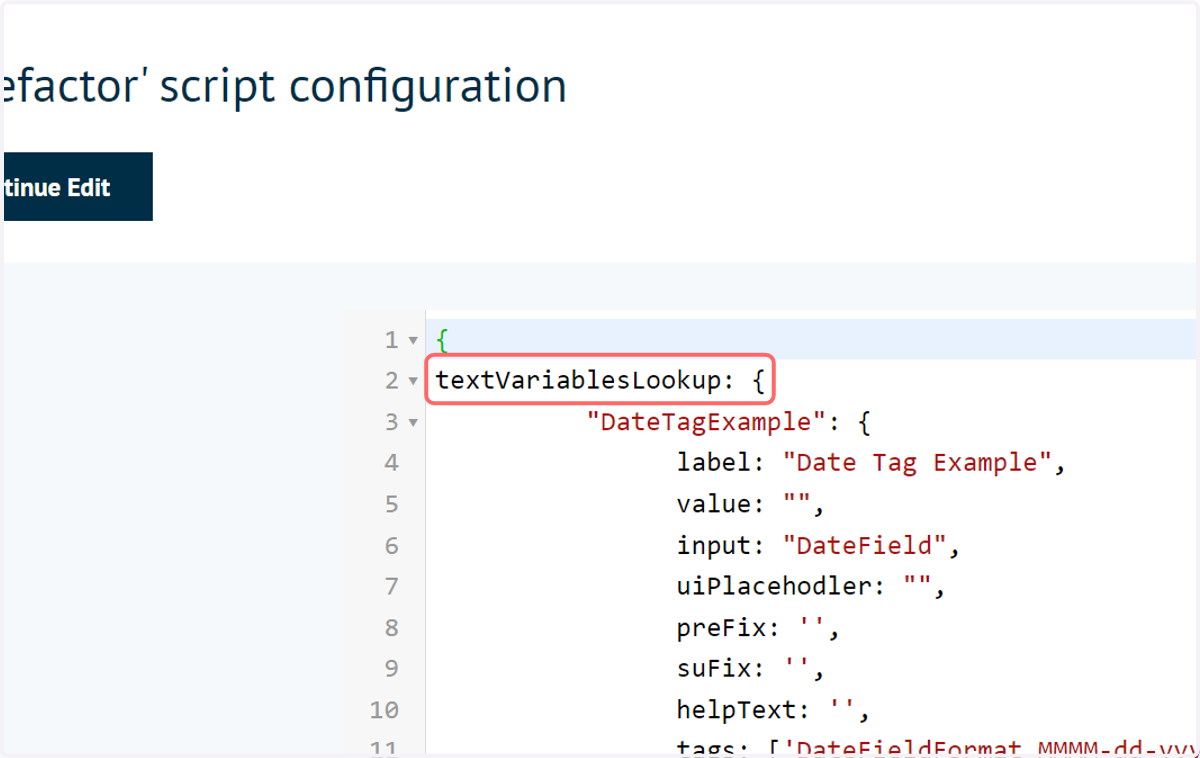The image size is (1200, 758).
Task: Click the script configuration page heading
Action: [283, 86]
